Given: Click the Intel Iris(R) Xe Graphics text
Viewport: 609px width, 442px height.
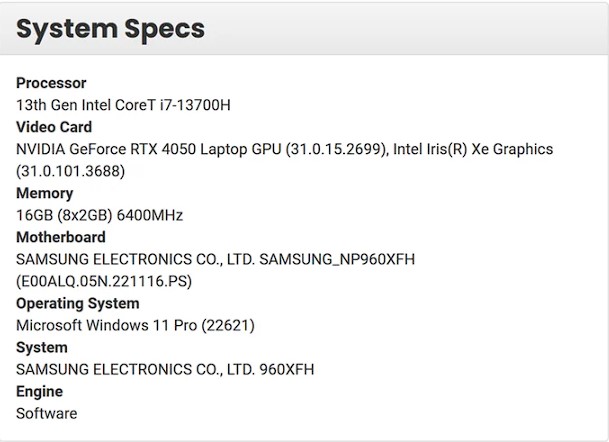Looking at the screenshot, I should click(473, 149).
